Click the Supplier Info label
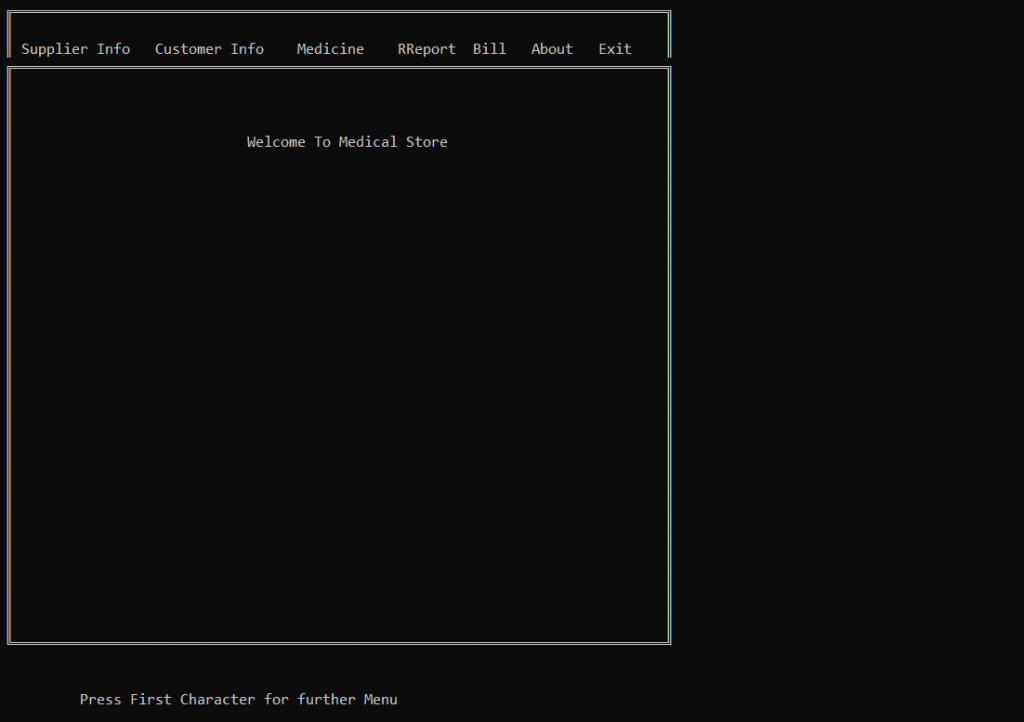The height and width of the screenshot is (722, 1024). [75, 48]
